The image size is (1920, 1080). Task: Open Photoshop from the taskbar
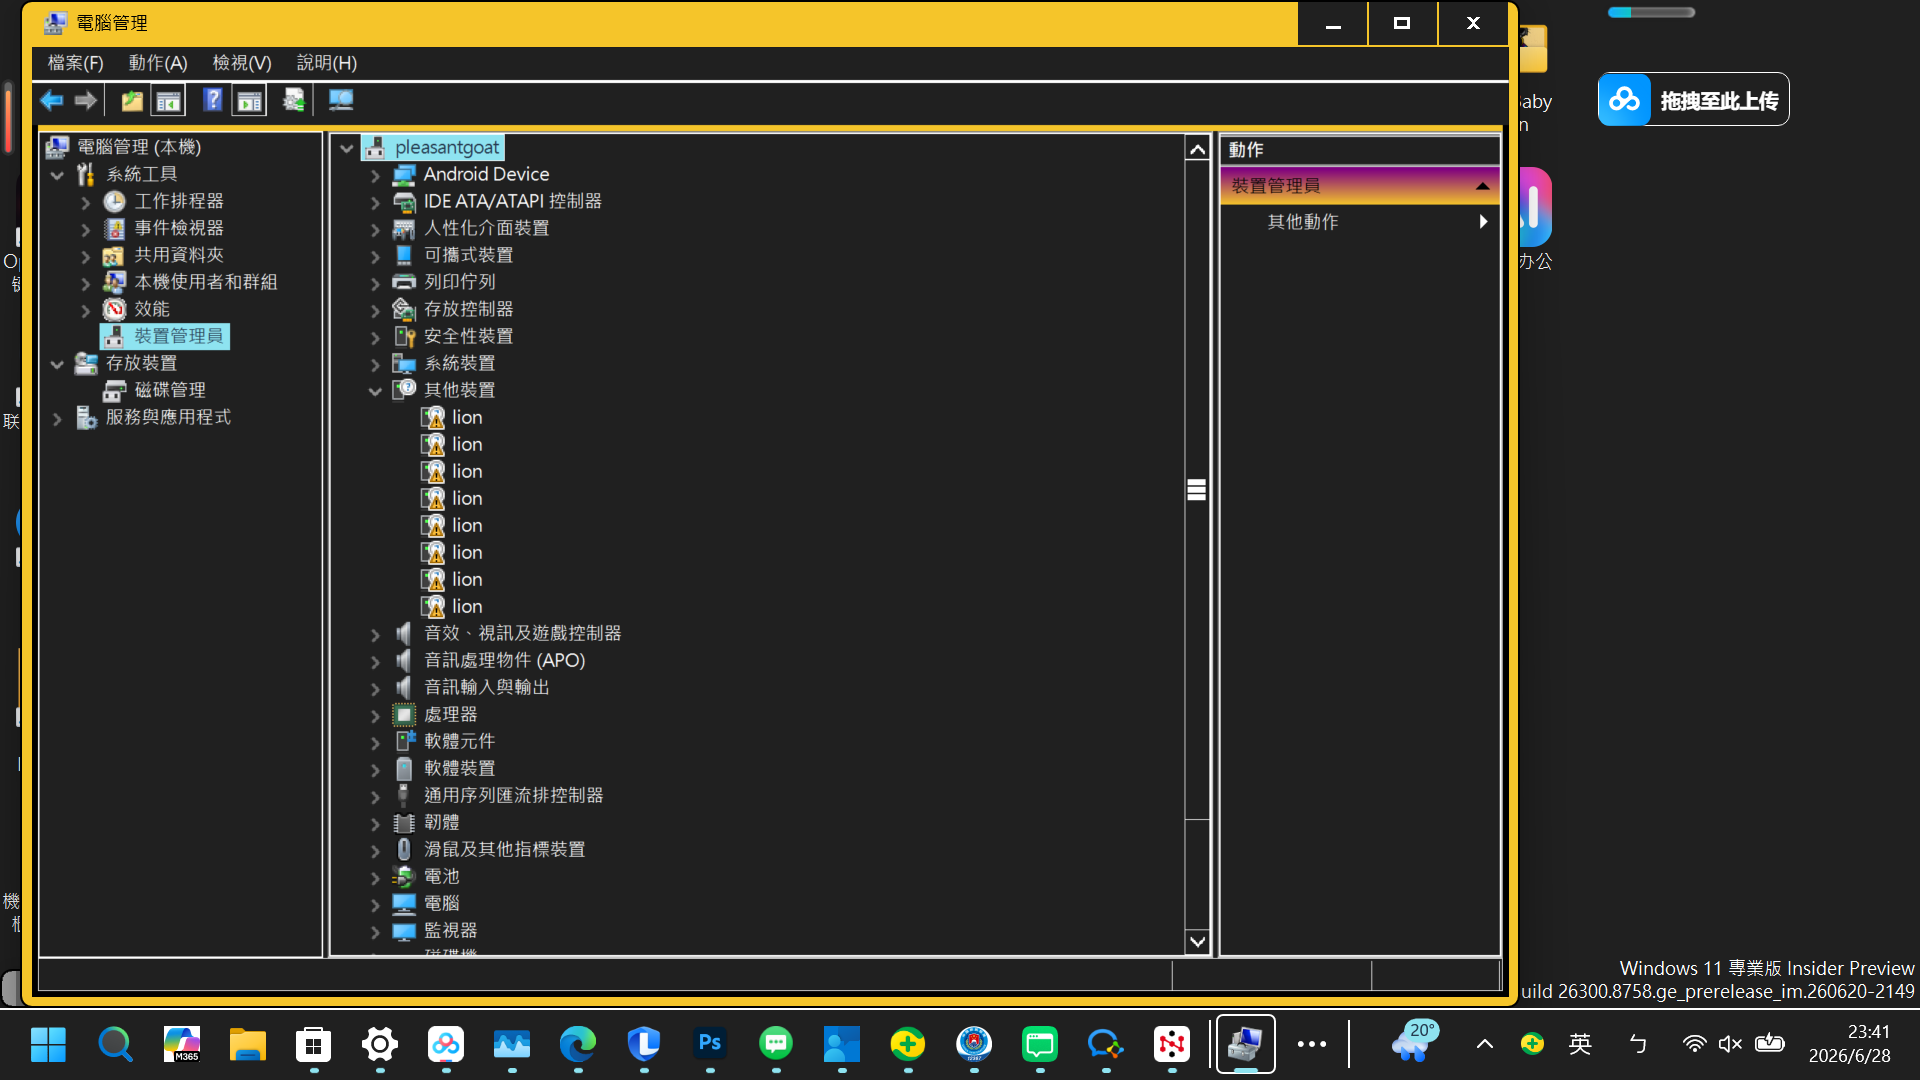pyautogui.click(x=709, y=1045)
